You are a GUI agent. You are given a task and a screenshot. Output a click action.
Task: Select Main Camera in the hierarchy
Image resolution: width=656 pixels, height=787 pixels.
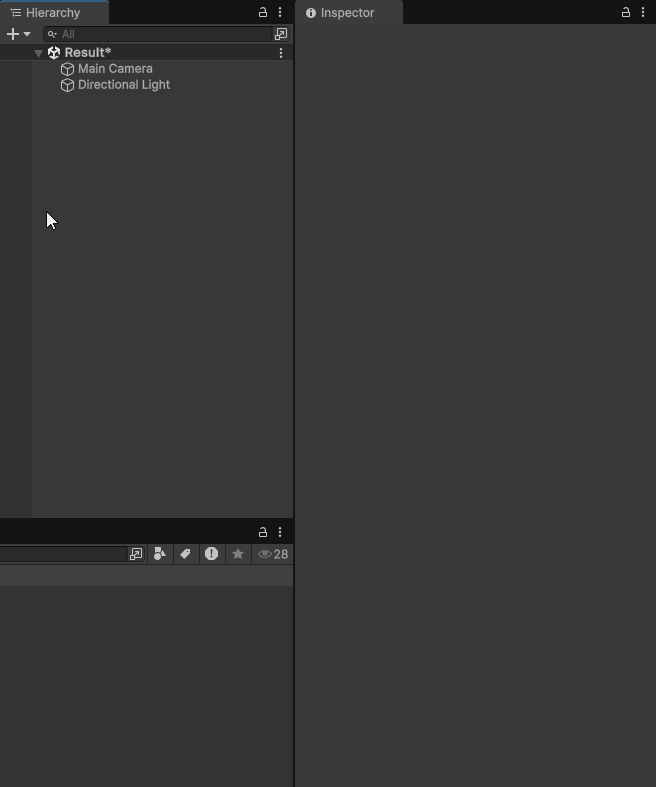tap(115, 69)
